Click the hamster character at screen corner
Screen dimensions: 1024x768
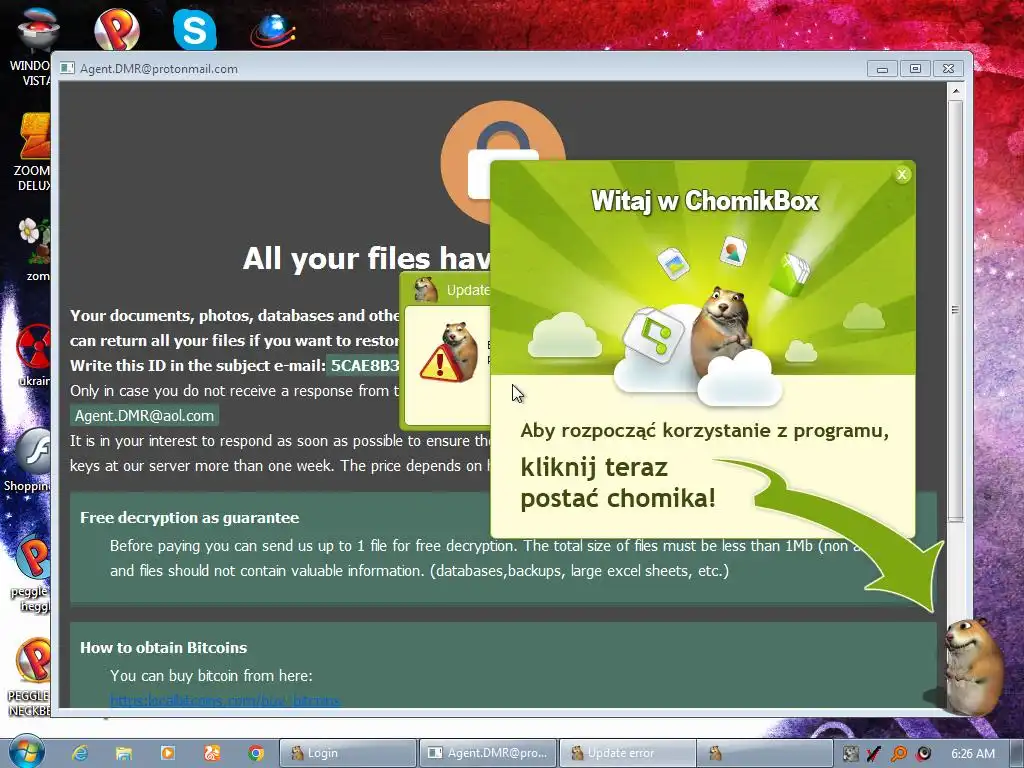click(974, 665)
